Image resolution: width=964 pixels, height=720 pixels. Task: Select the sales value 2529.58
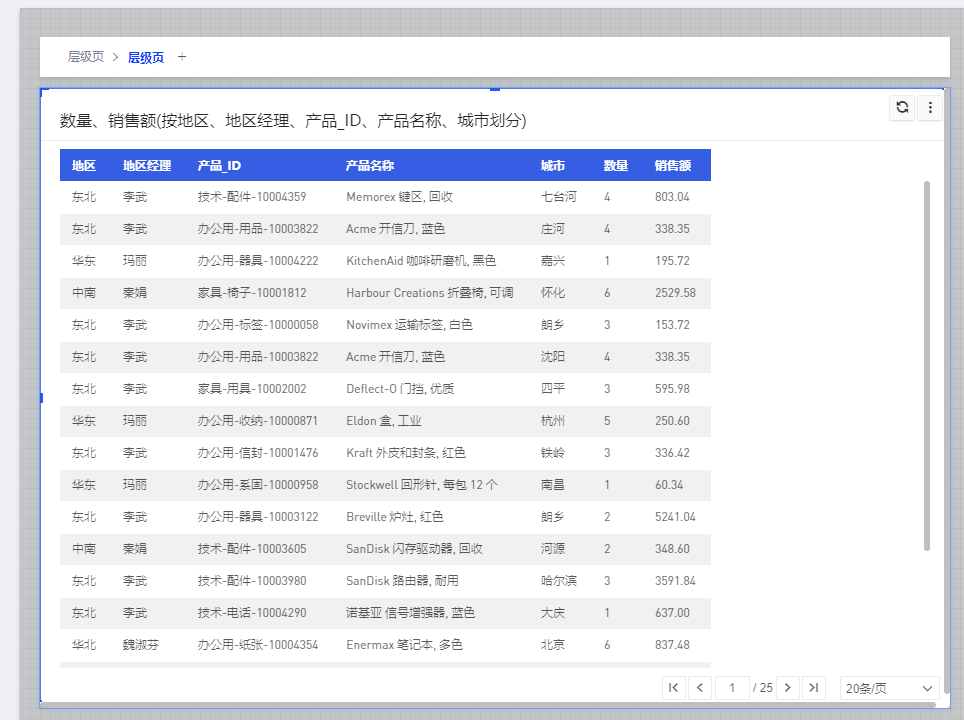tap(675, 293)
